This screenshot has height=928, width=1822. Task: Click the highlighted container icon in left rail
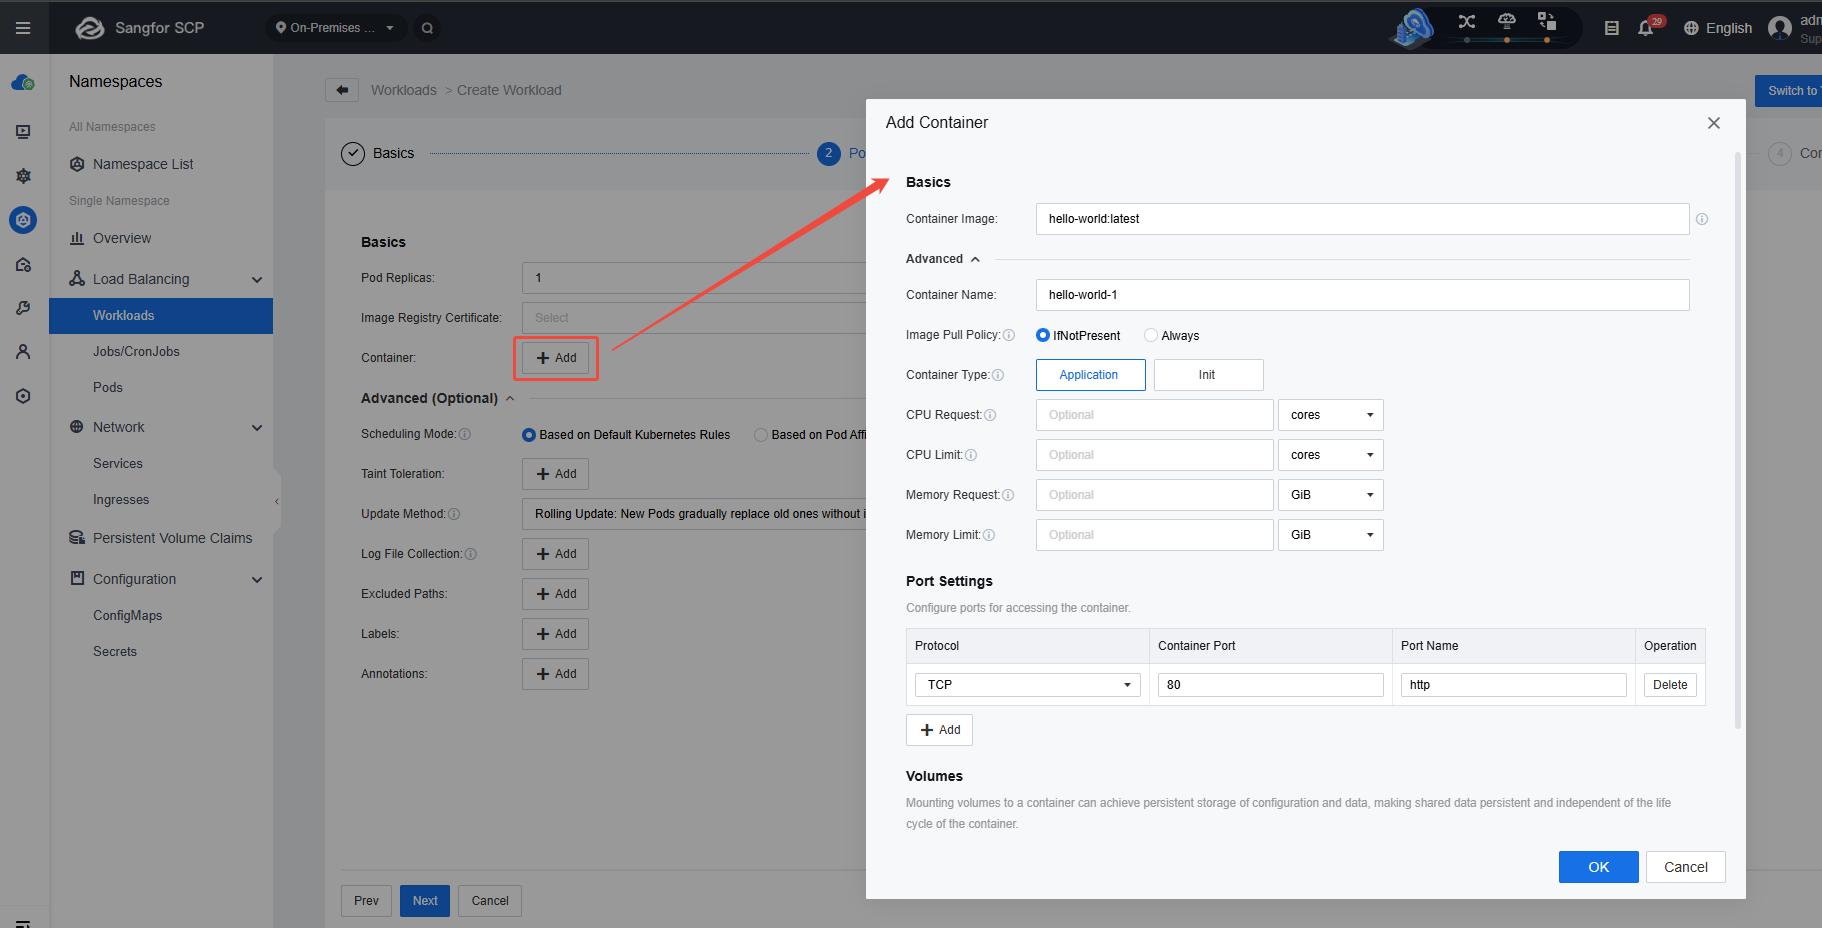click(x=23, y=220)
